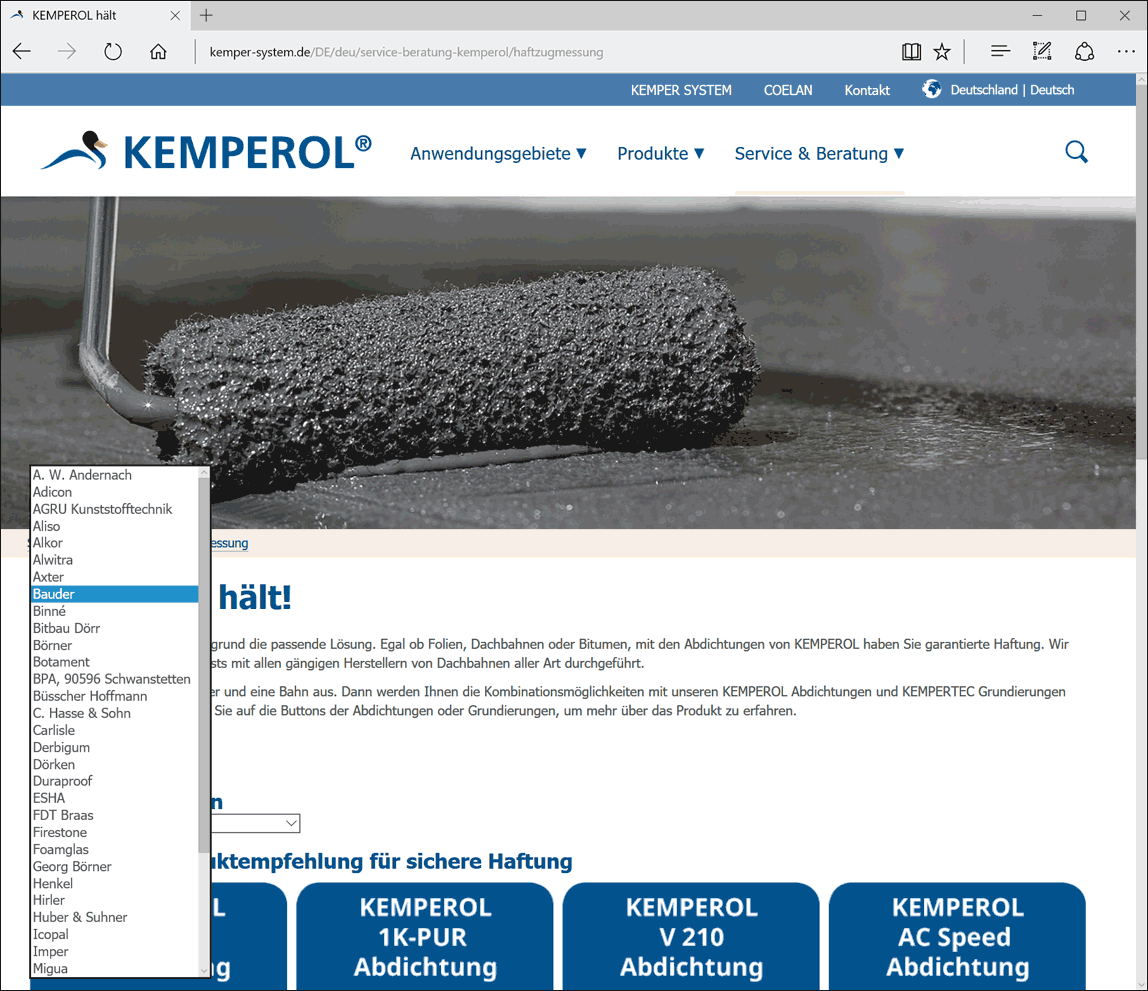Image resolution: width=1148 pixels, height=991 pixels.
Task: Select Axter in the dropdown
Action: [115, 577]
